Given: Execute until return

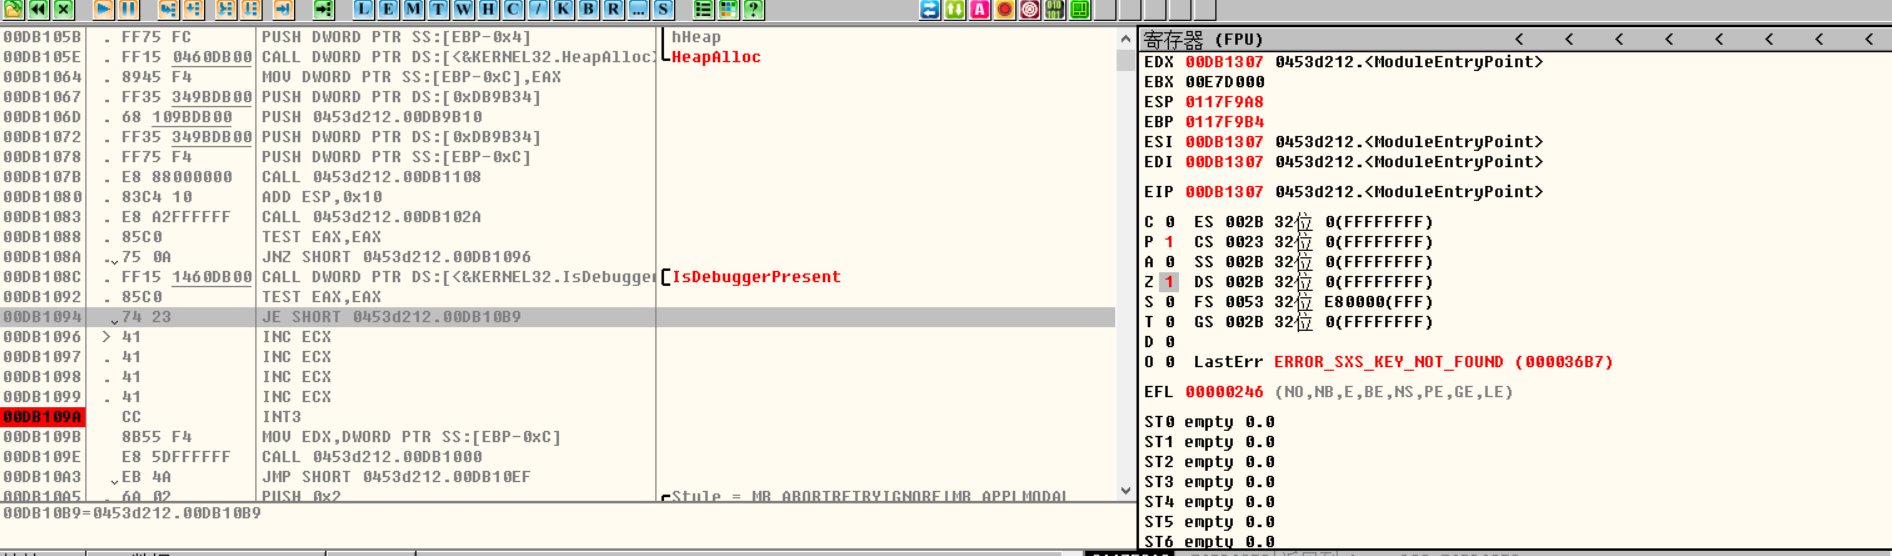Looking at the screenshot, I should pos(283,9).
